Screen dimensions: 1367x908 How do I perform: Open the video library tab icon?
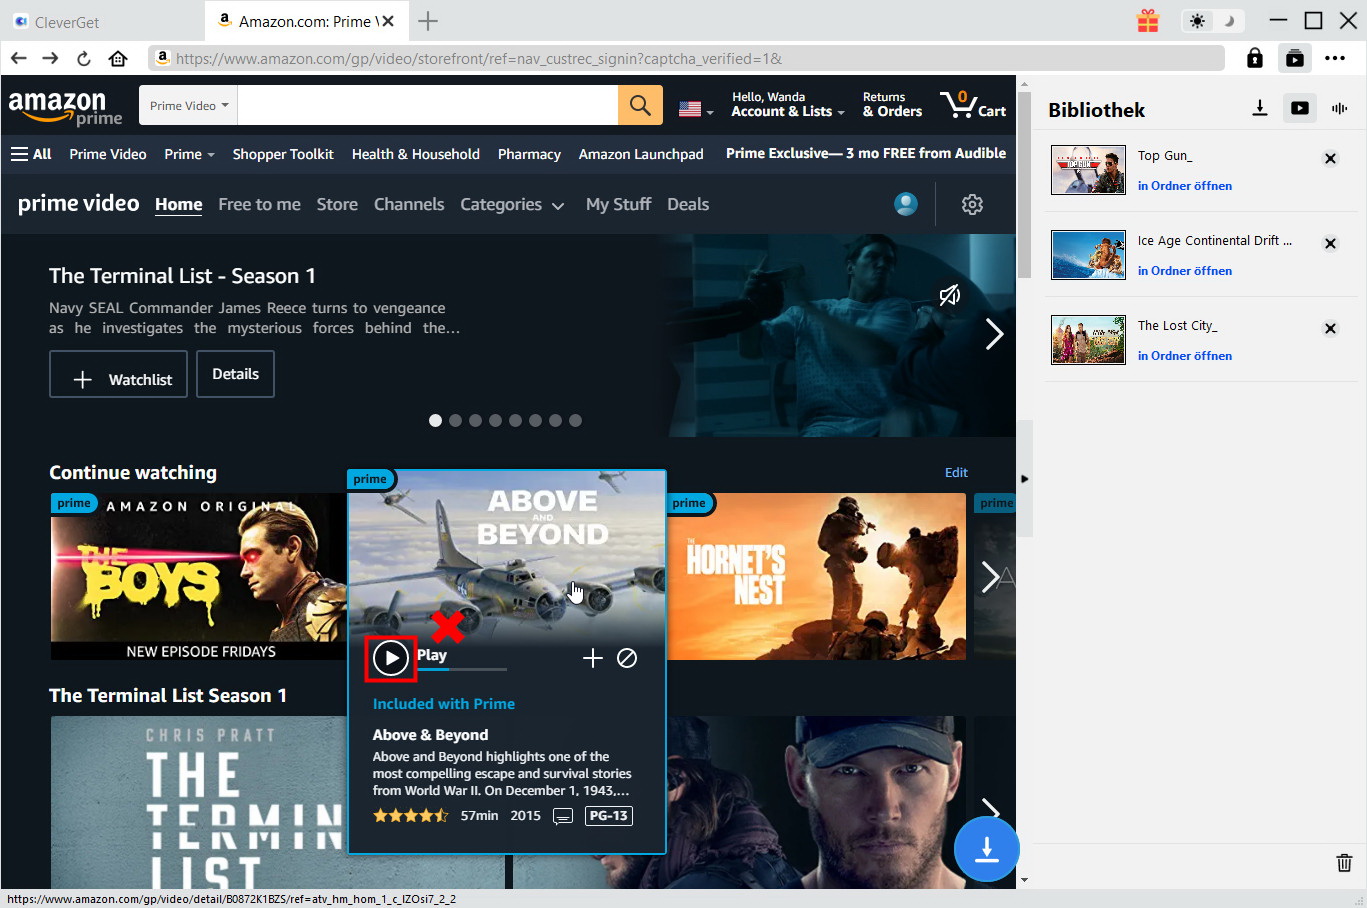tap(1299, 108)
